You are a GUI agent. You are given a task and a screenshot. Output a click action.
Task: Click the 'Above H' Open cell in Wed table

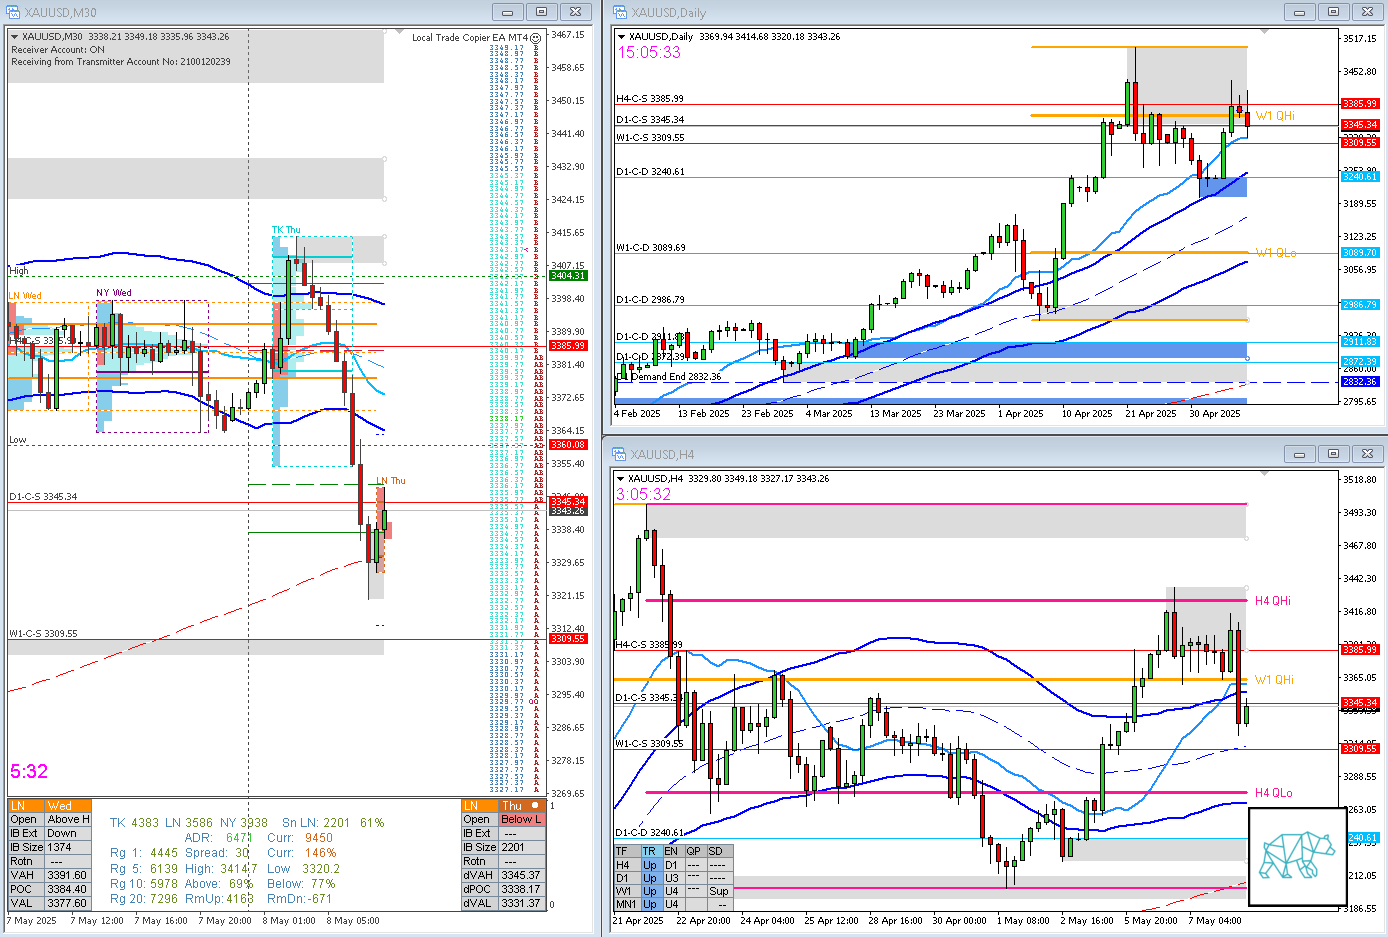pos(67,819)
